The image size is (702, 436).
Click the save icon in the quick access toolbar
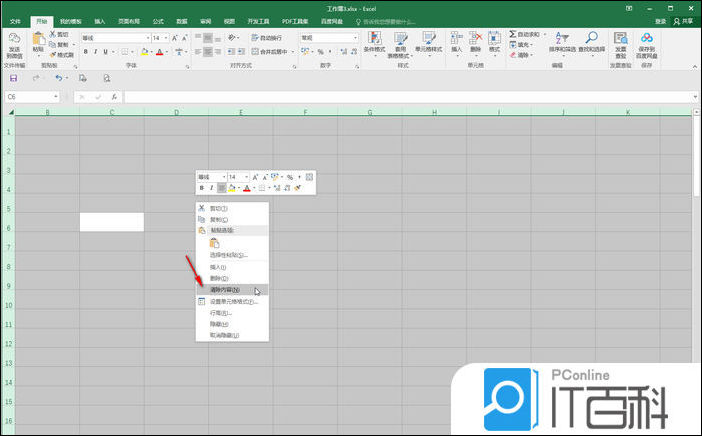pos(13,78)
